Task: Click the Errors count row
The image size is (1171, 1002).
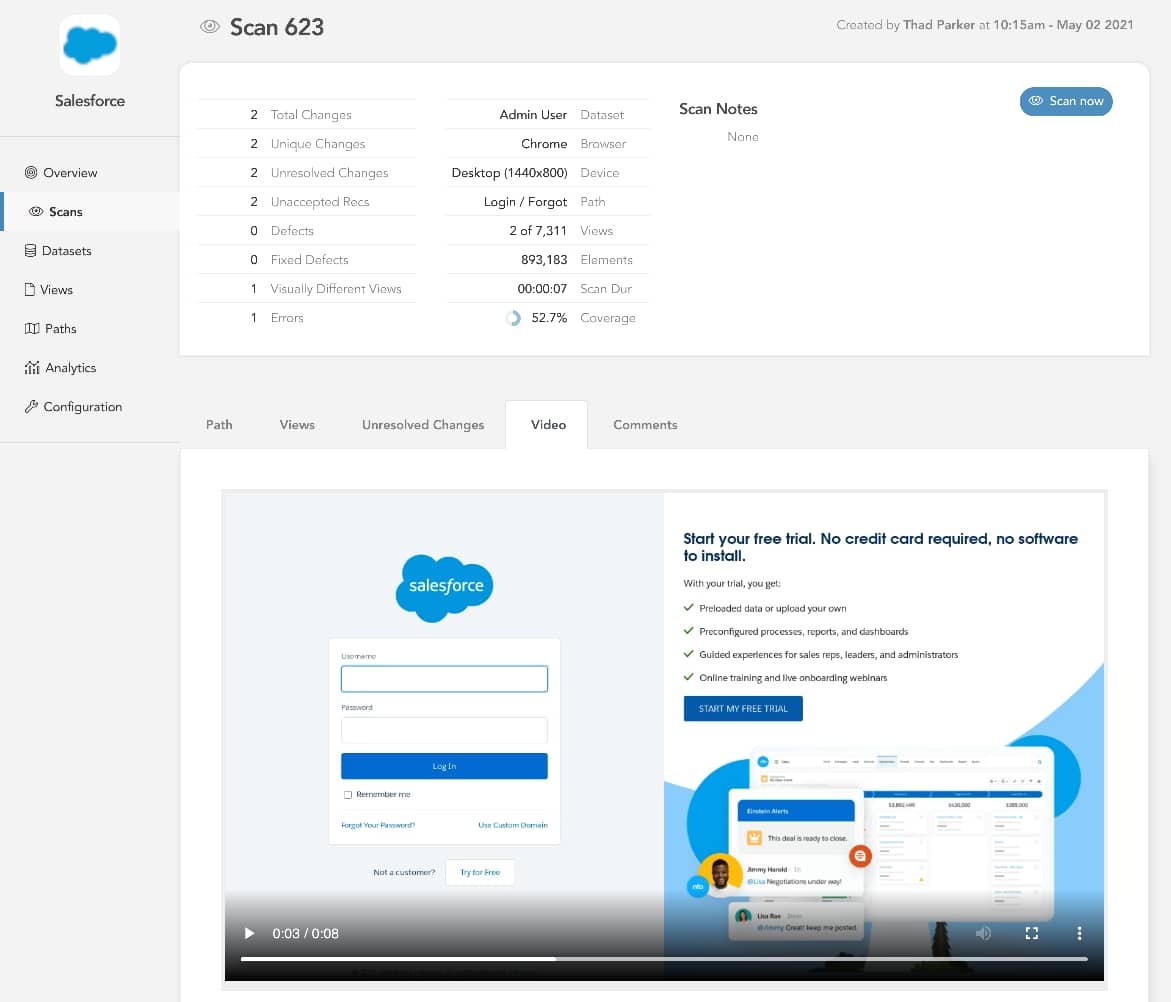Action: tap(306, 318)
